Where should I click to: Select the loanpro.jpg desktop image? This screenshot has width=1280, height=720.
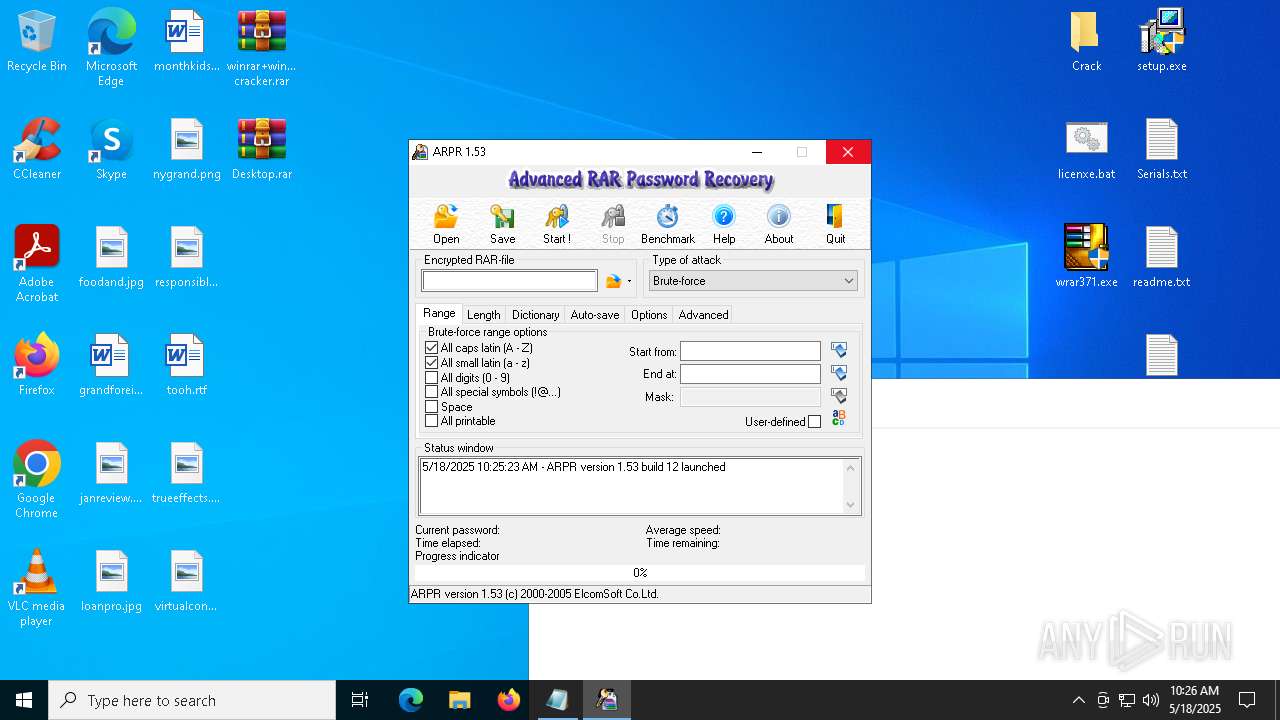pos(111,581)
